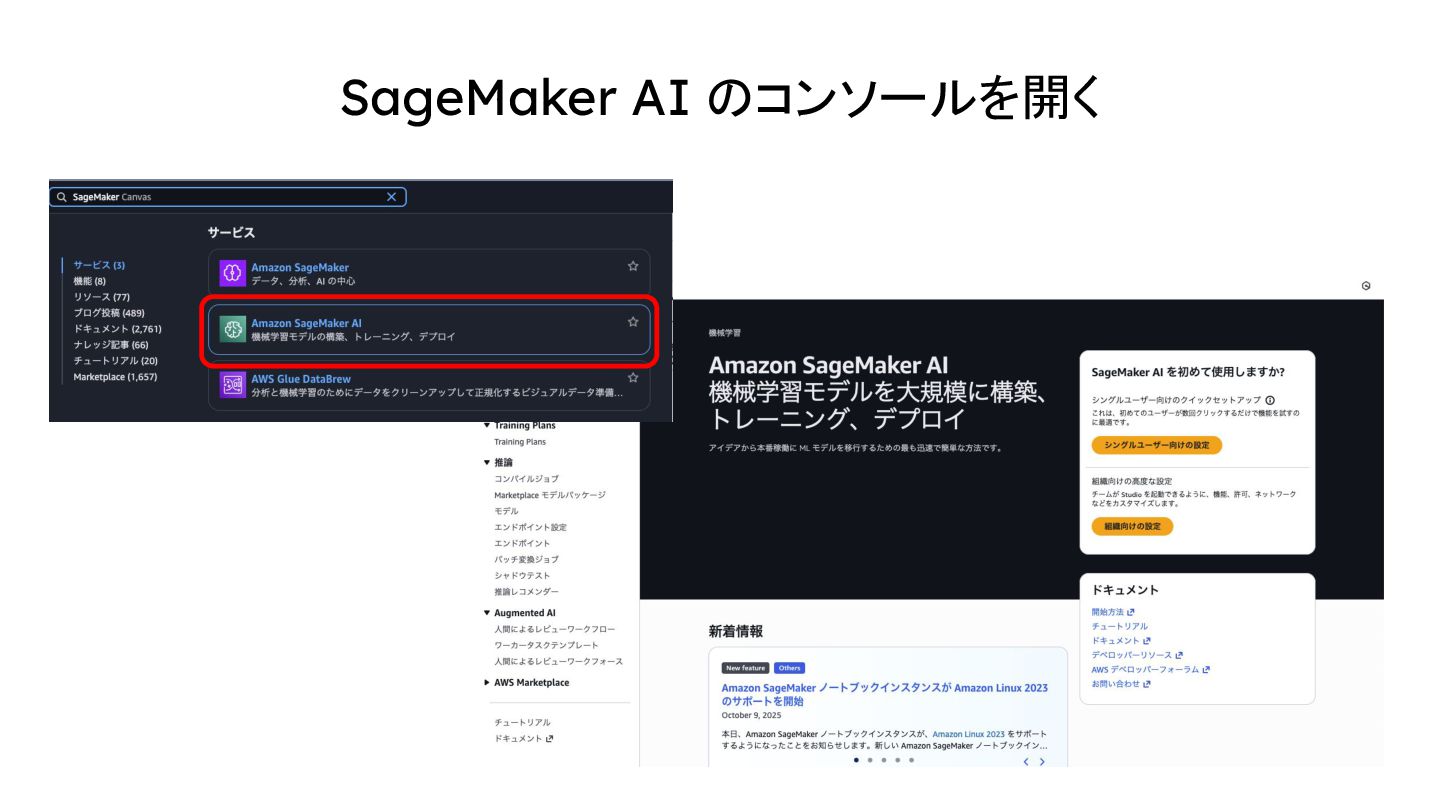Viewport: 1440px width, 810px height.
Task: Open コンパイルジョブ in the sidebar
Action: point(526,479)
